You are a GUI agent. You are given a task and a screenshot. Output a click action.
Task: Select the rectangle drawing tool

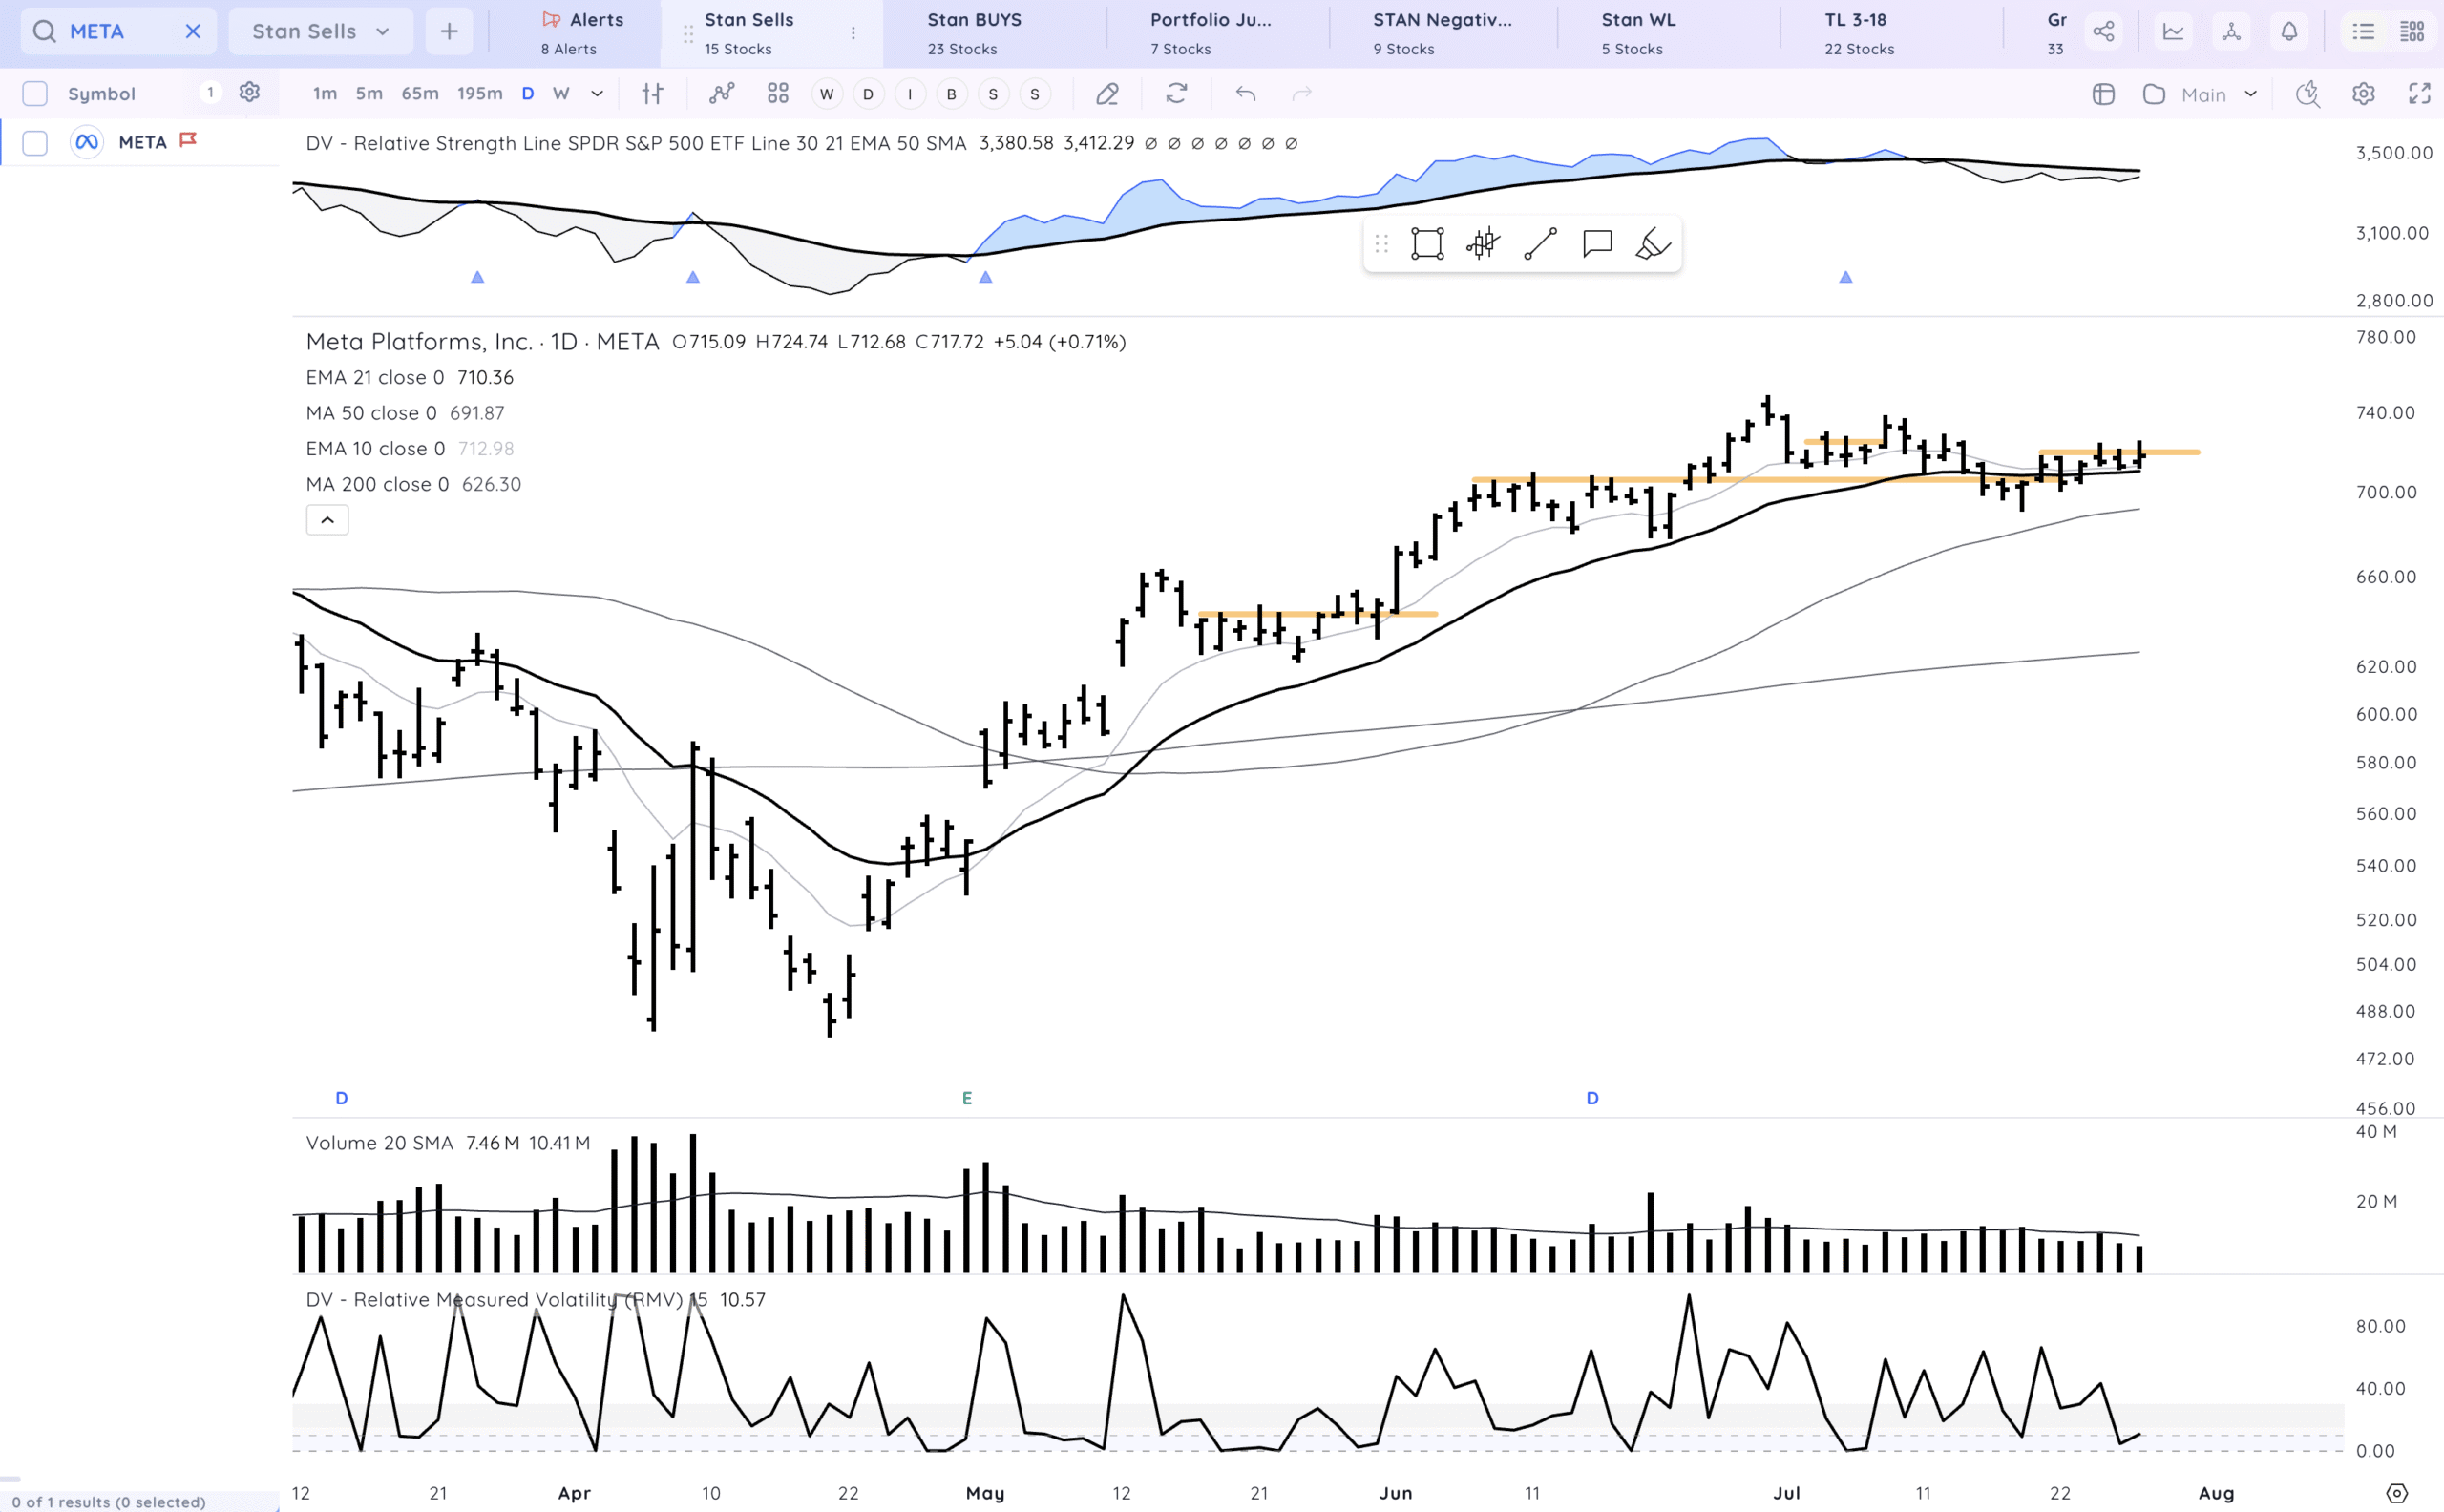coord(1427,243)
